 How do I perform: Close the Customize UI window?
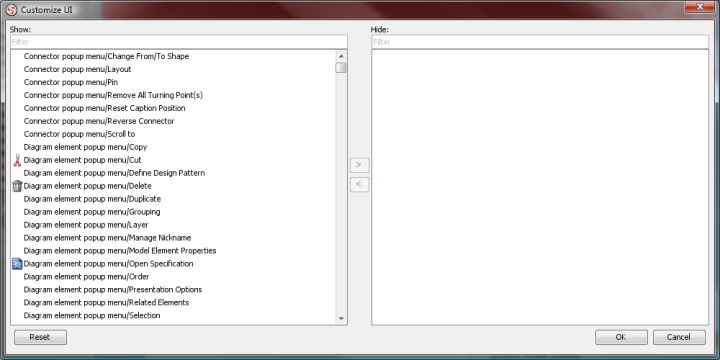700,6
